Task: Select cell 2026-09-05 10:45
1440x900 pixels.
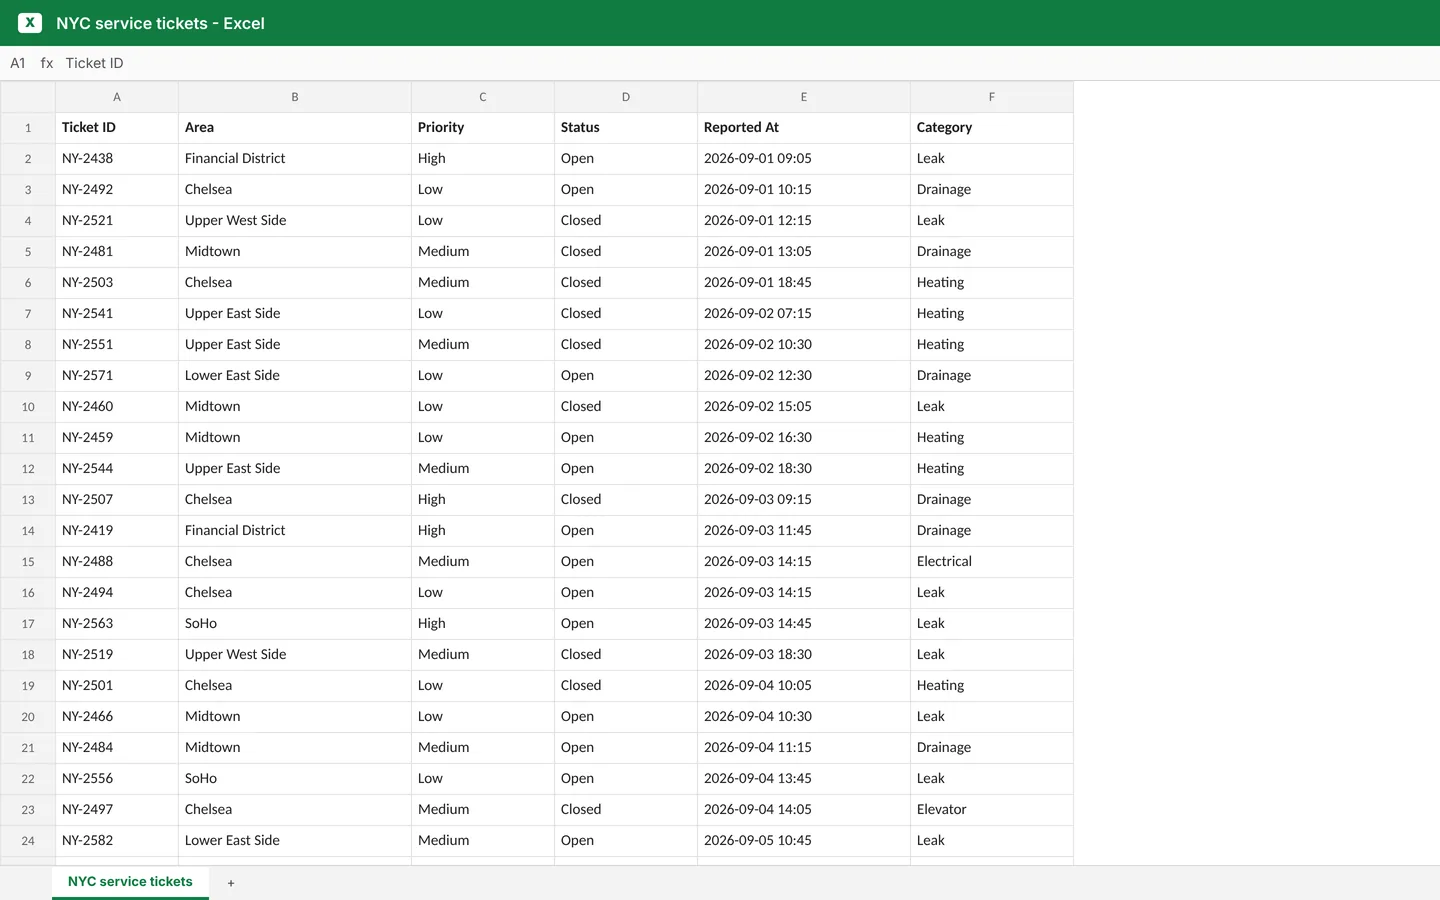Action: click(x=804, y=841)
